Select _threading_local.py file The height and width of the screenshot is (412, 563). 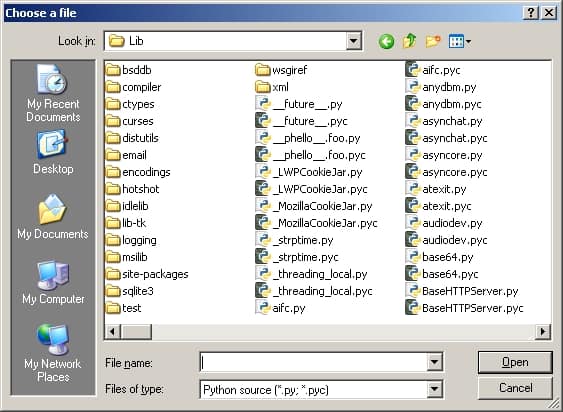(312, 274)
